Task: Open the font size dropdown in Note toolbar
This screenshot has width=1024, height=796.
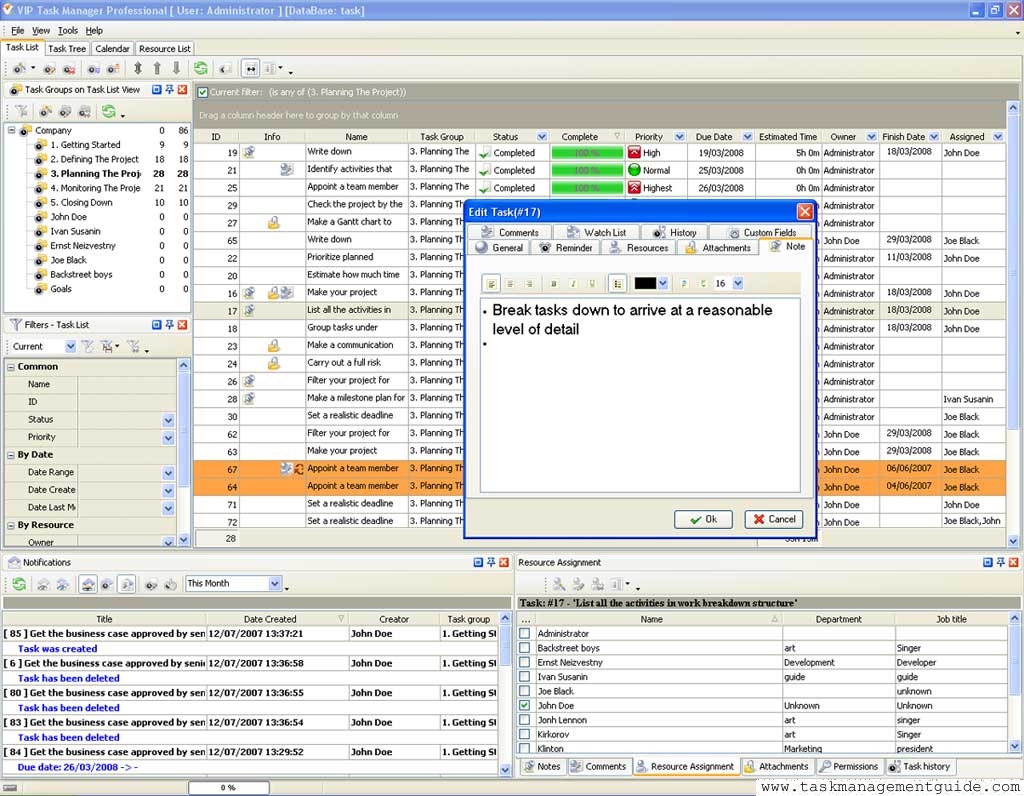Action: tap(737, 283)
